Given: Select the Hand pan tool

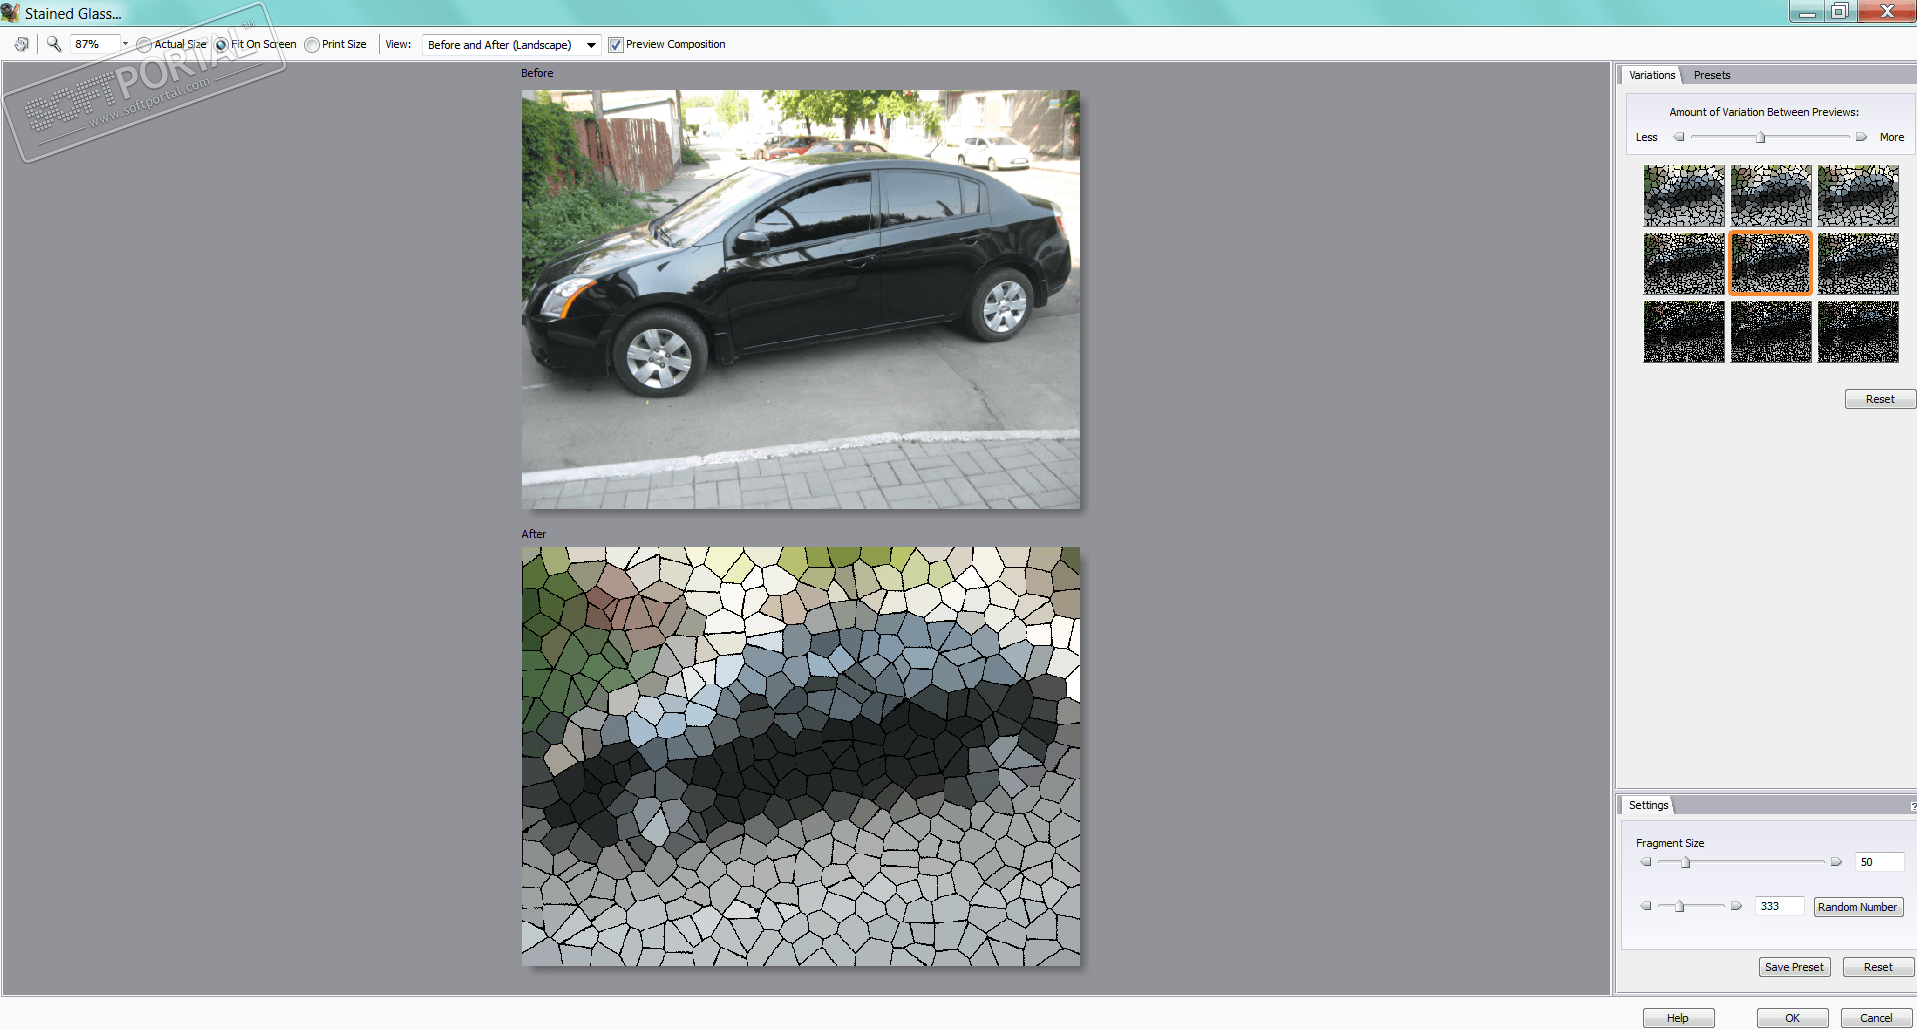Looking at the screenshot, I should pos(21,44).
